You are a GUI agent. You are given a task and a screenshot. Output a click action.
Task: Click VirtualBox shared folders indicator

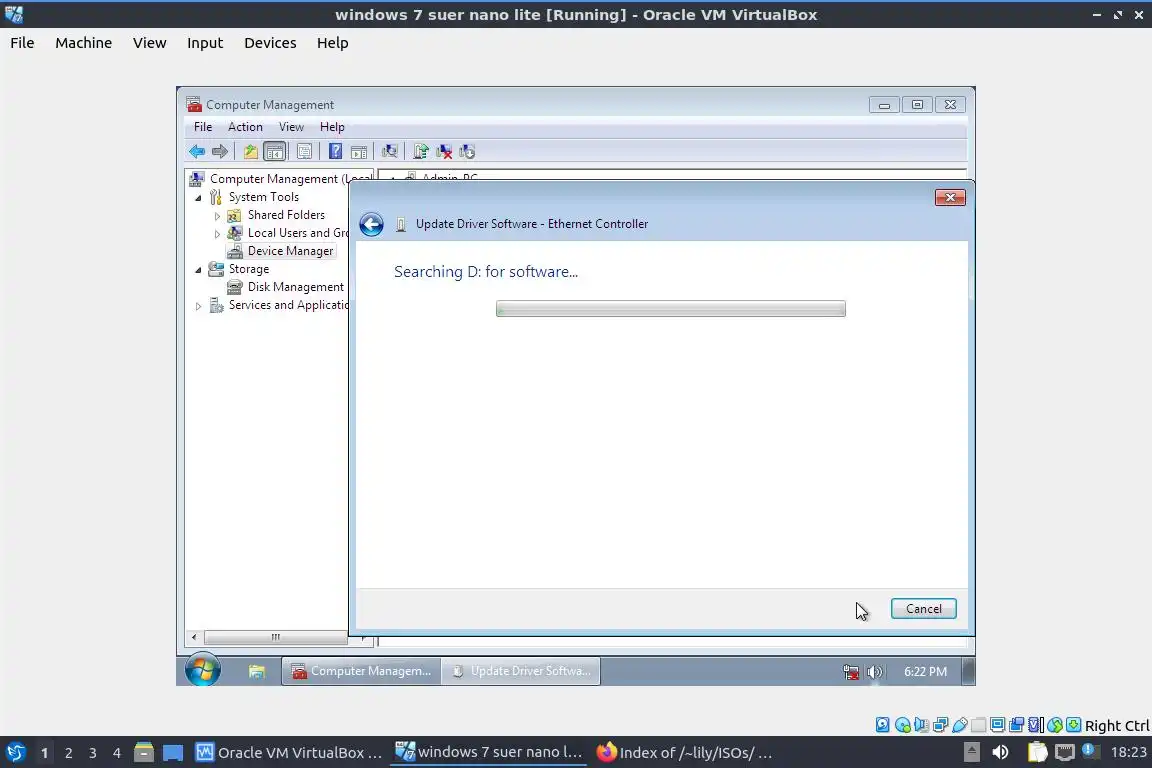click(979, 725)
